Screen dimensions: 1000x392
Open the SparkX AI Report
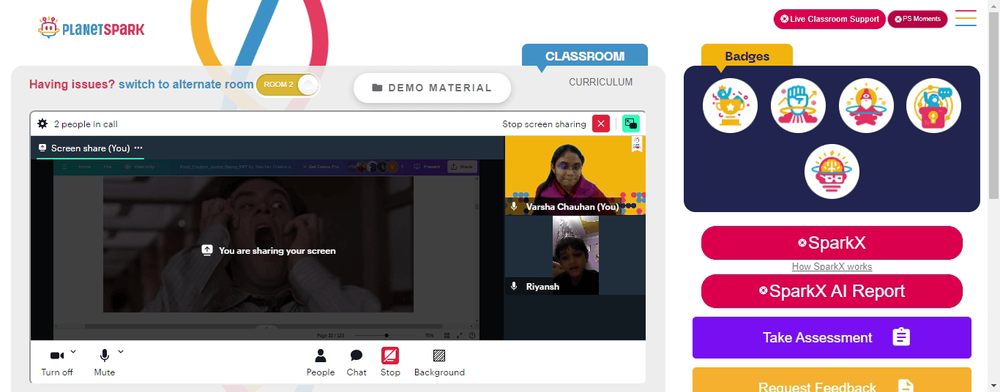pos(832,291)
